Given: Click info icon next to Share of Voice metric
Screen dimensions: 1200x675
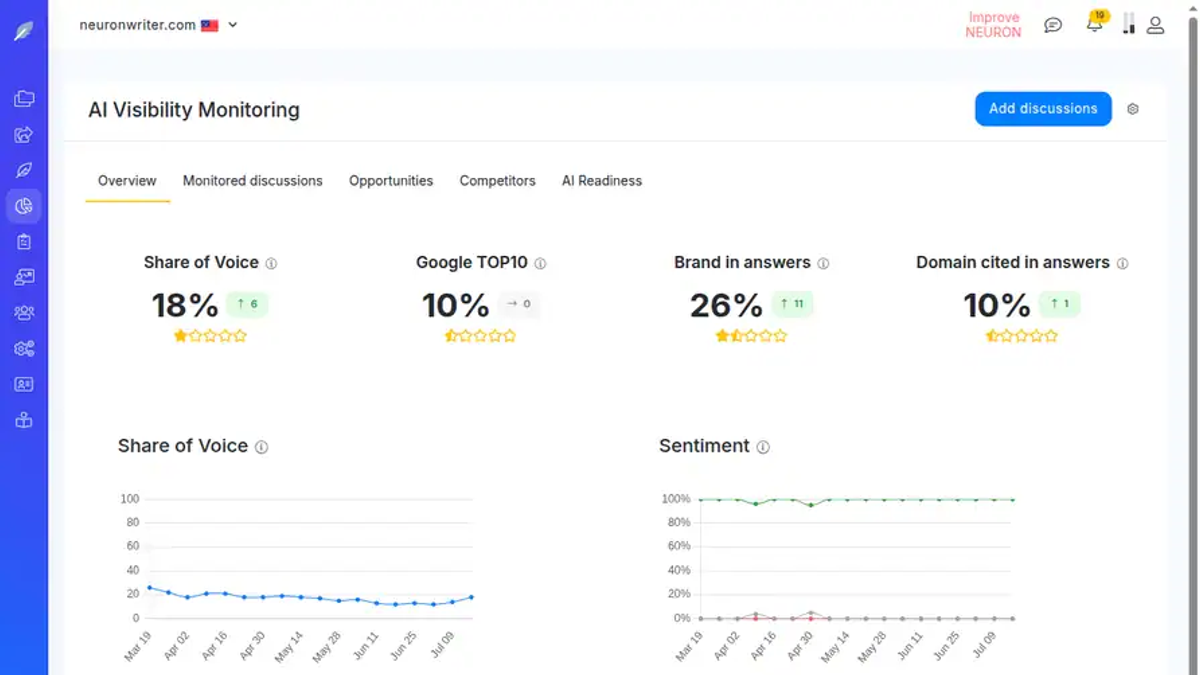Looking at the screenshot, I should (x=271, y=264).
